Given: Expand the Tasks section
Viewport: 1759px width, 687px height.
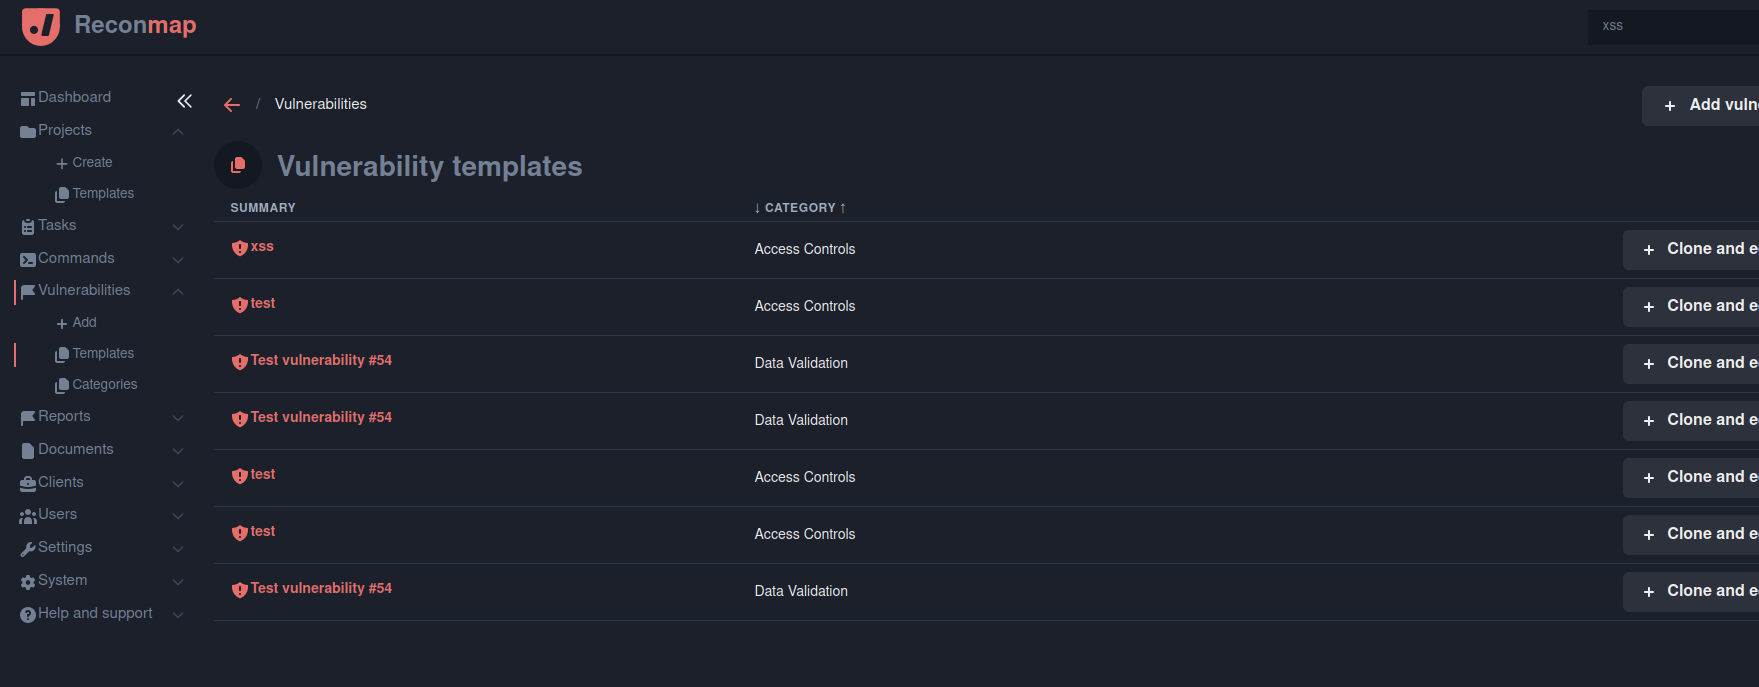Looking at the screenshot, I should [178, 226].
